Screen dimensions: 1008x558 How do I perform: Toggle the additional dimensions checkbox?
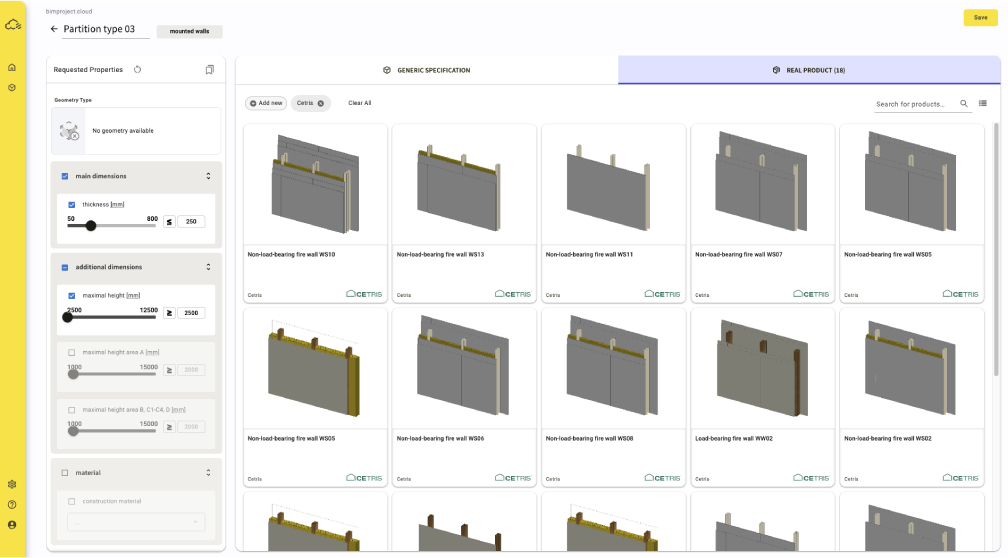65,267
